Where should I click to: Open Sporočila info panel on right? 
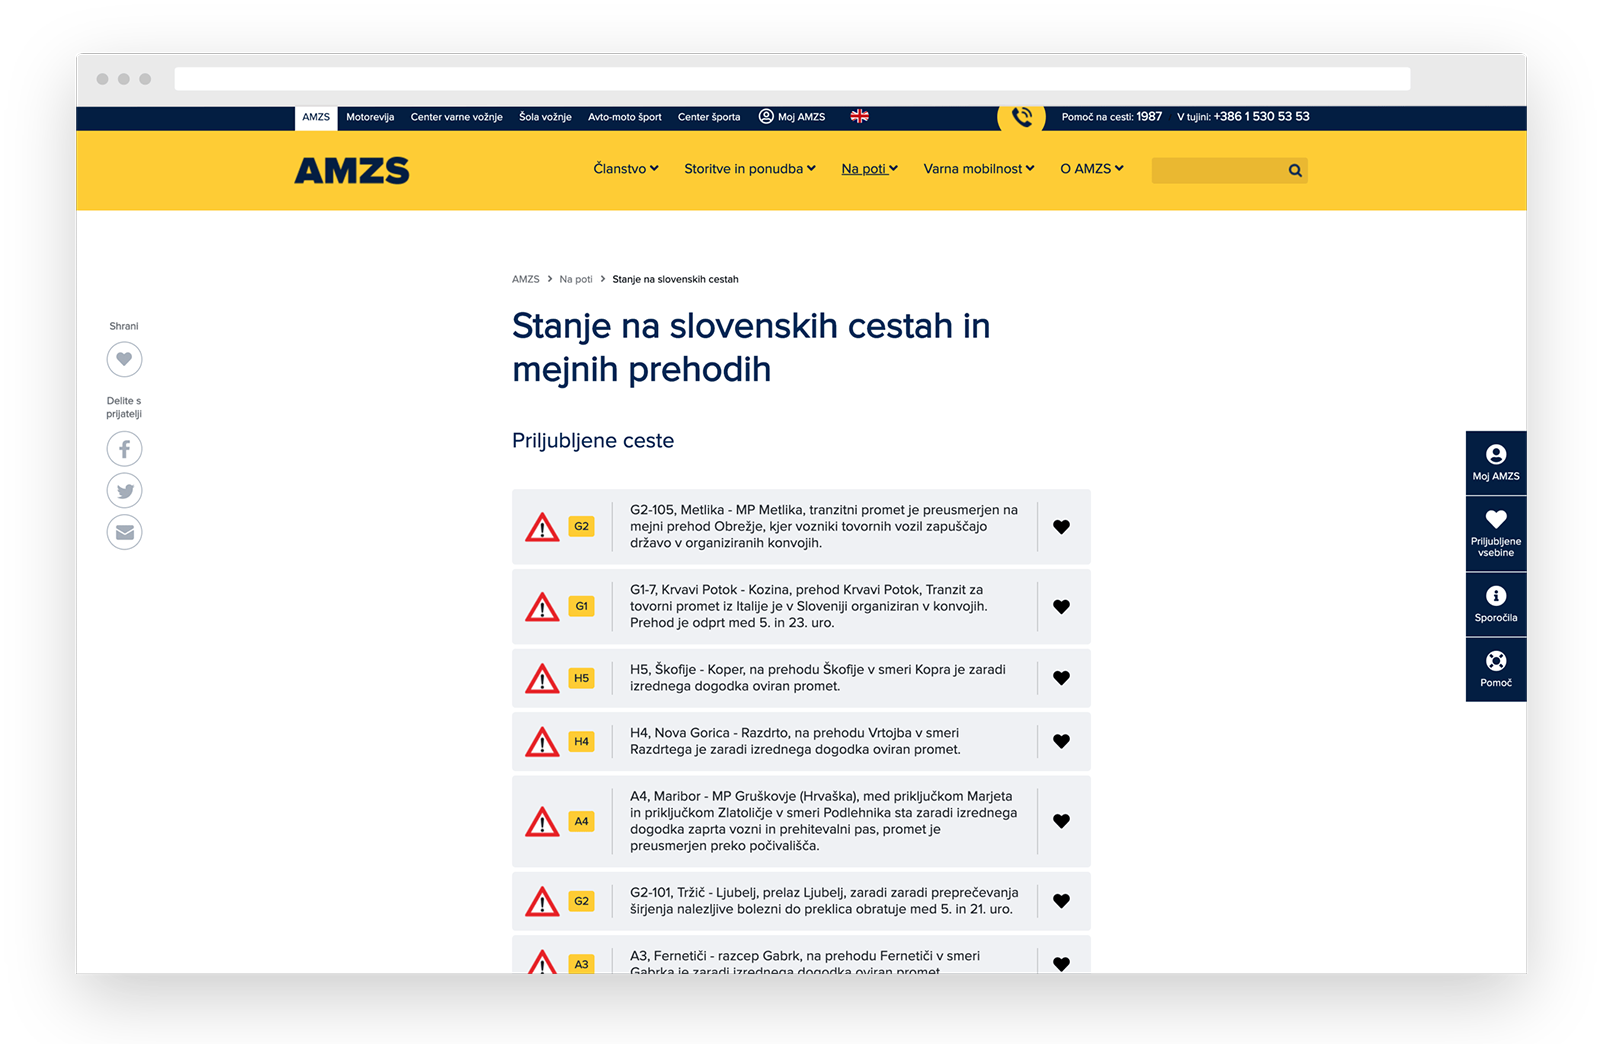pos(1495,604)
